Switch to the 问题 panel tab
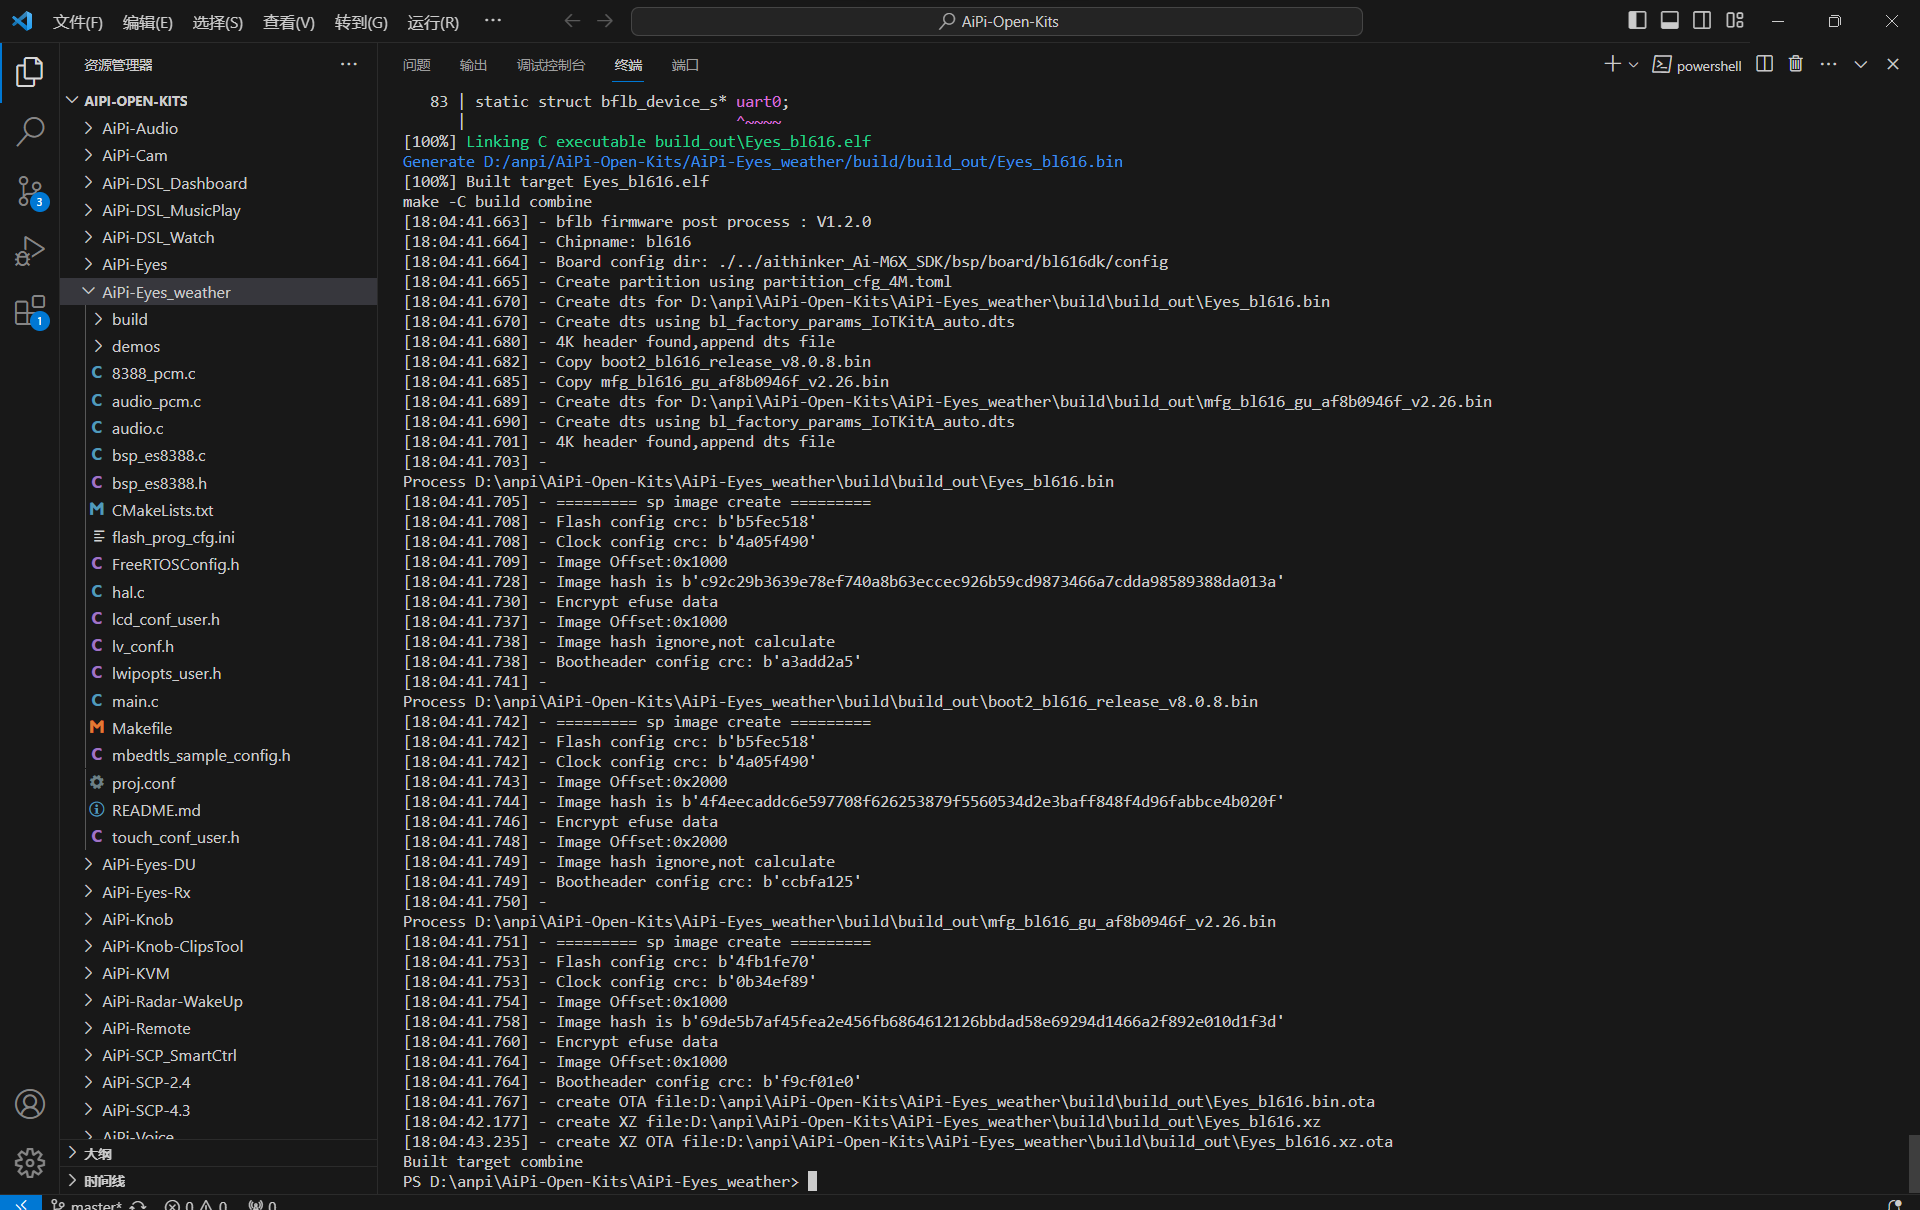Screen dimensions: 1920x1210 [x=416, y=65]
